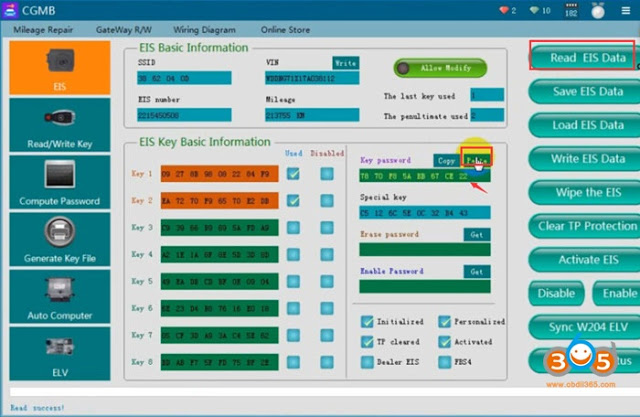The height and width of the screenshot is (417, 640).
Task: Click the Mileage input field
Action: coord(312,115)
